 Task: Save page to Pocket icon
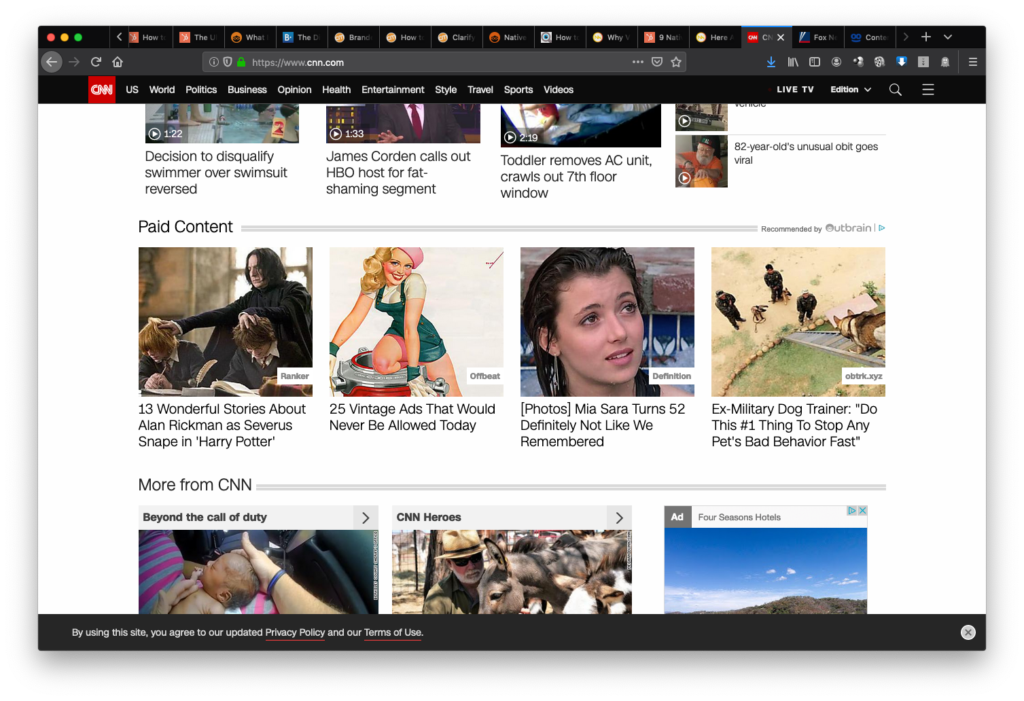tap(657, 62)
